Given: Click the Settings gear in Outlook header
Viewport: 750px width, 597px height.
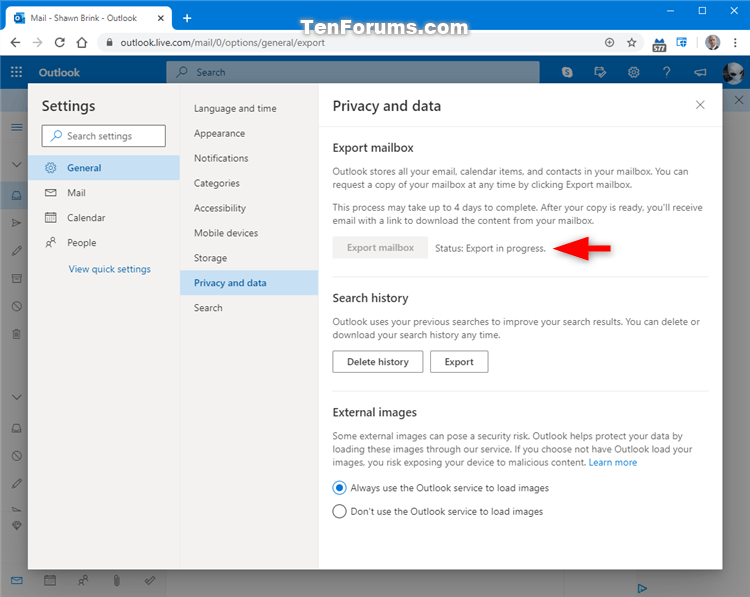Looking at the screenshot, I should pos(633,72).
